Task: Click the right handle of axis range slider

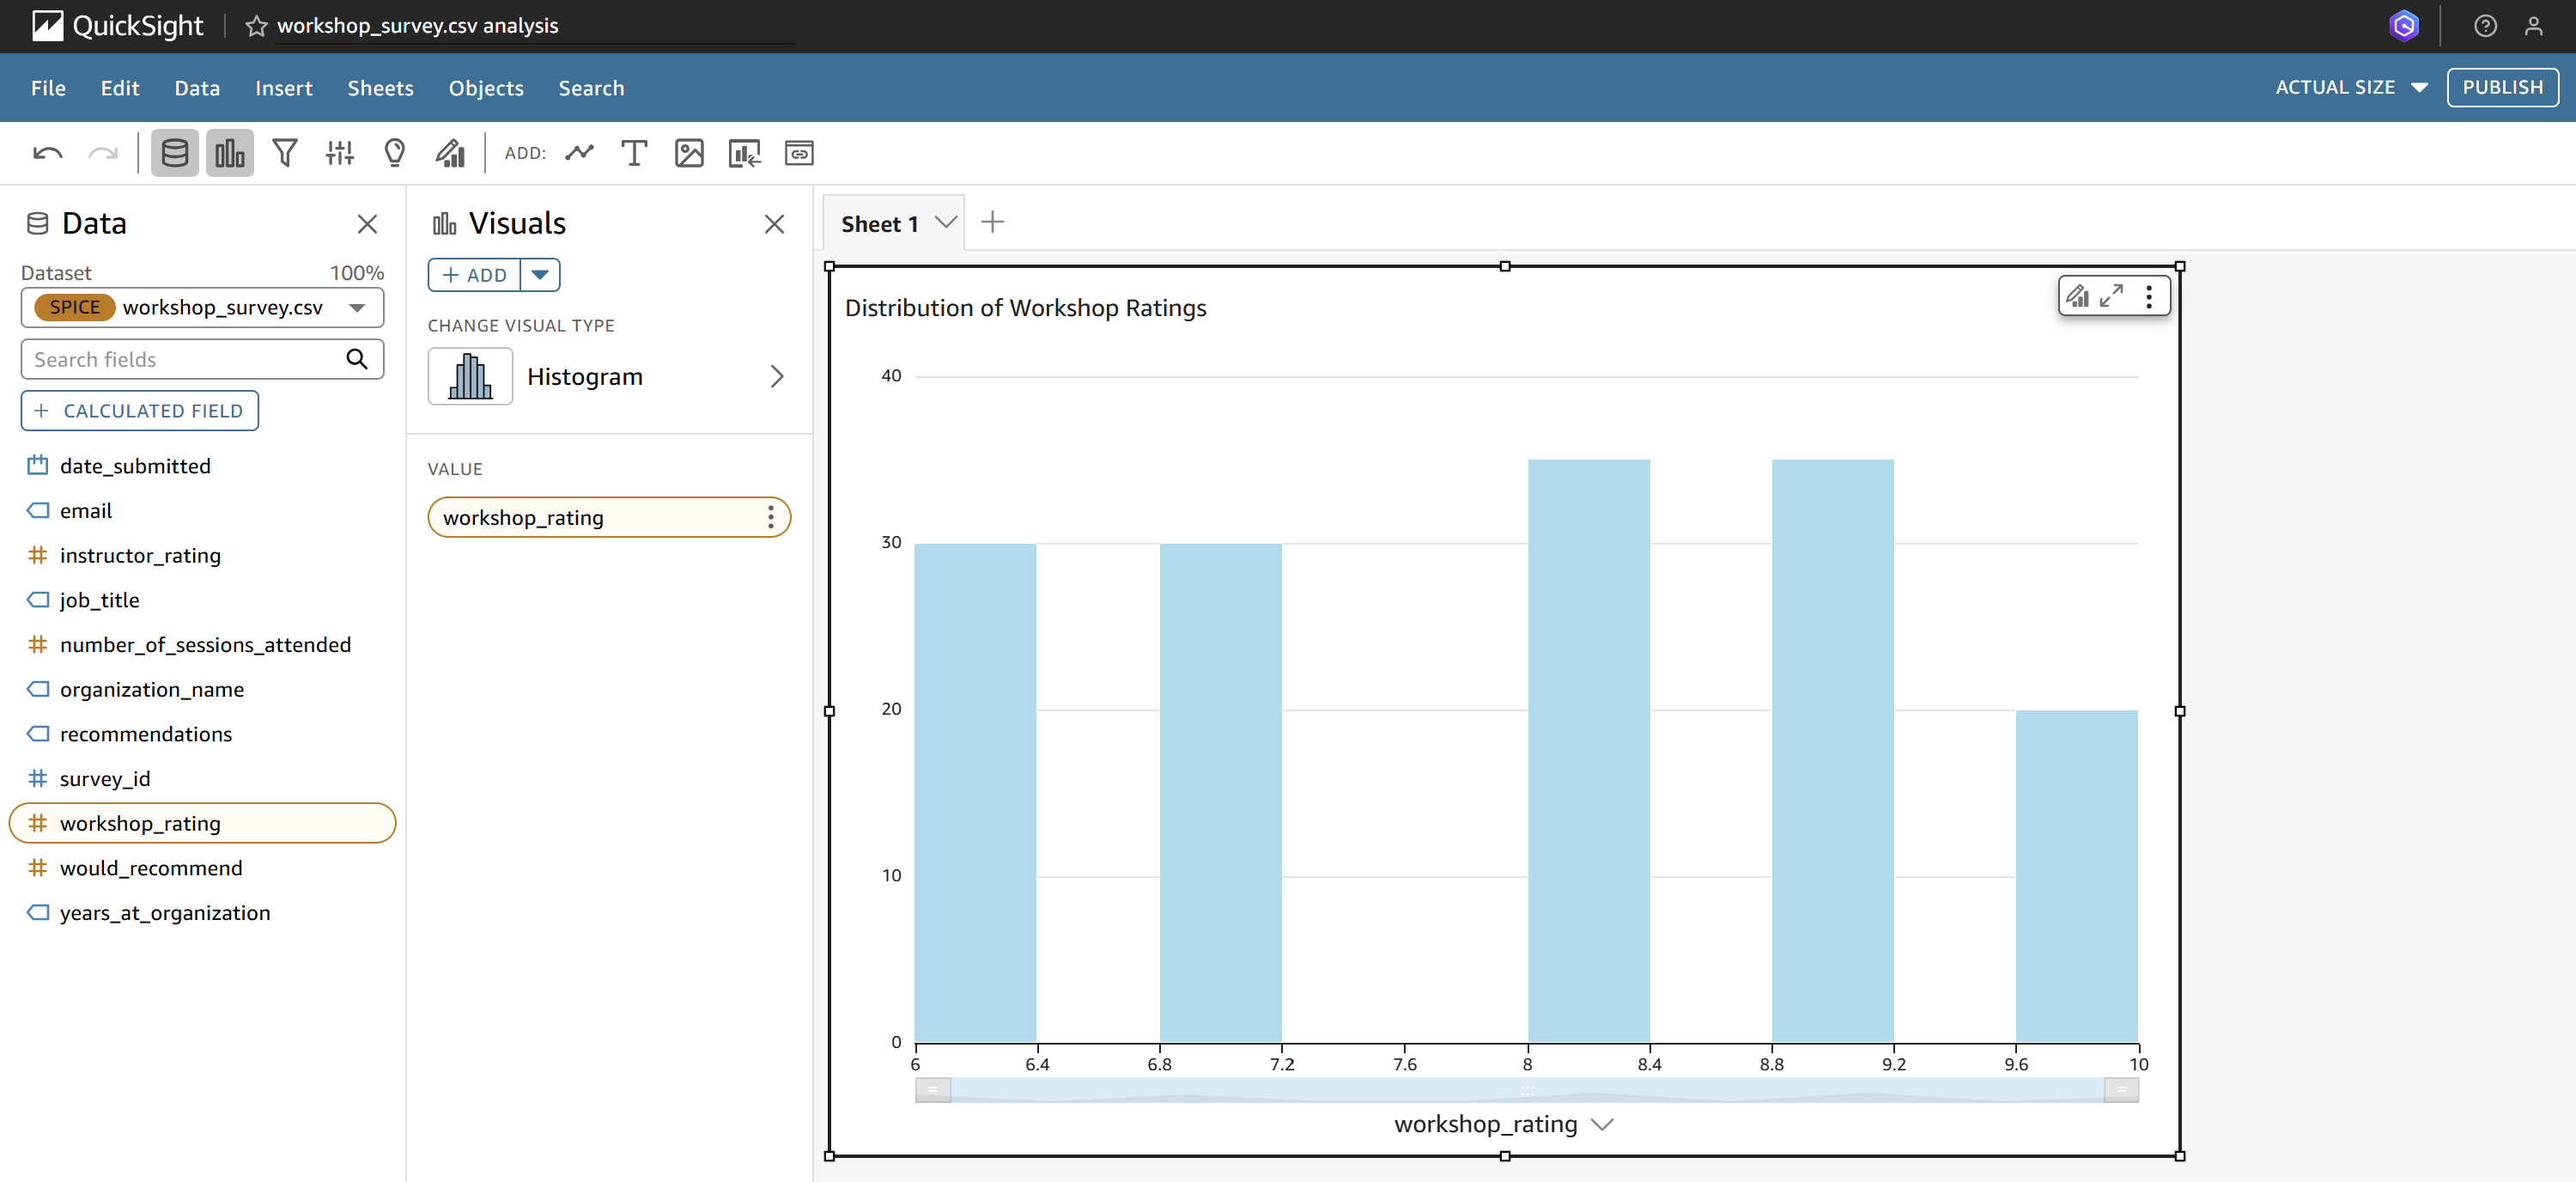Action: tap(2121, 1089)
